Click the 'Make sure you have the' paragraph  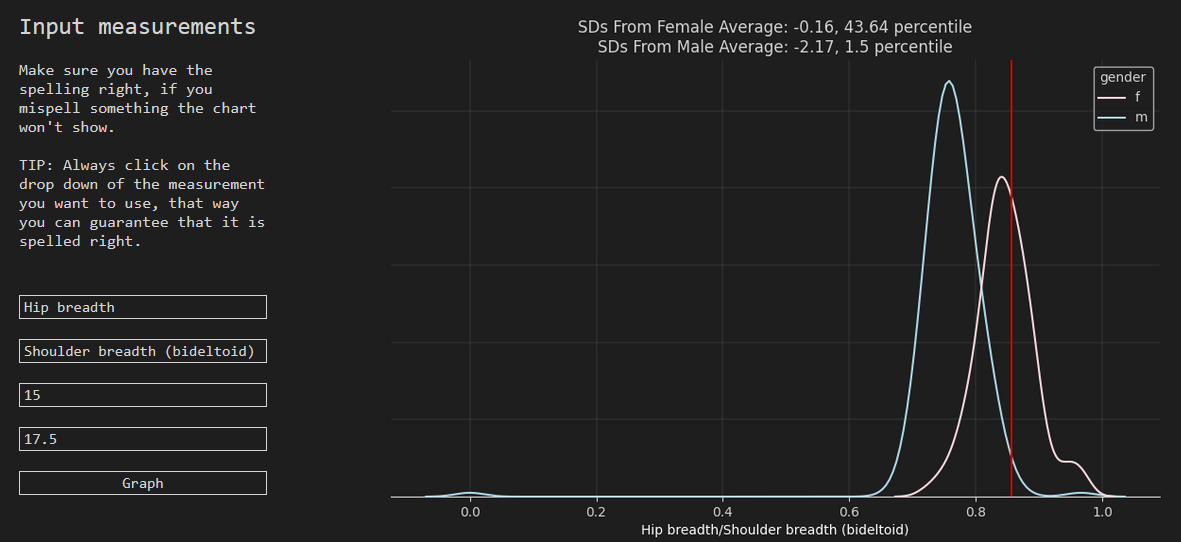[x=138, y=99]
